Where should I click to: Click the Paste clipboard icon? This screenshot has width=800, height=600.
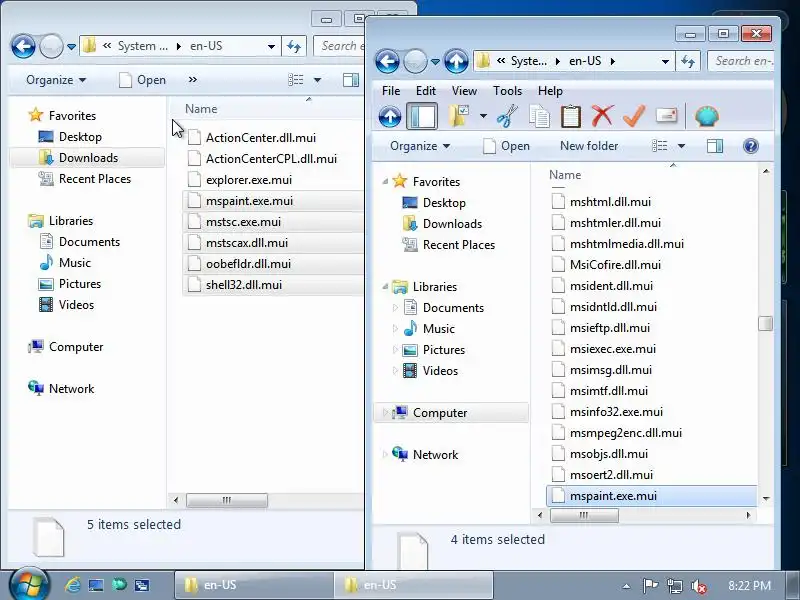click(571, 116)
